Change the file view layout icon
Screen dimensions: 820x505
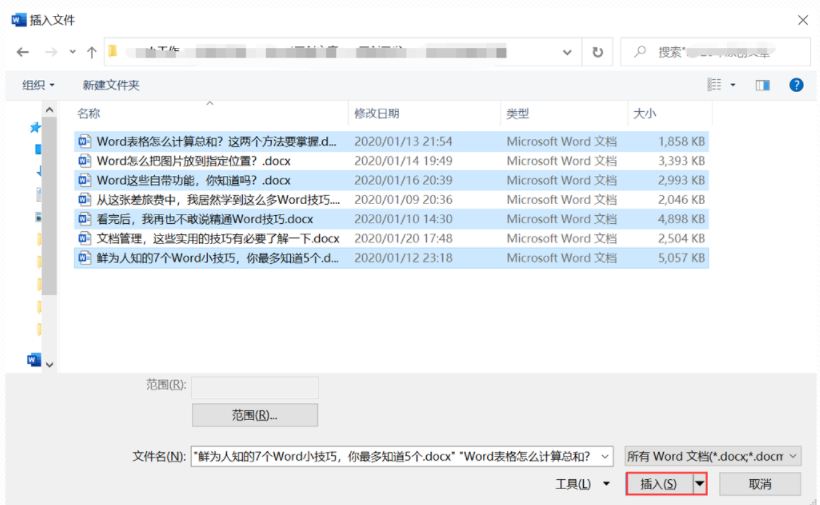(x=714, y=85)
